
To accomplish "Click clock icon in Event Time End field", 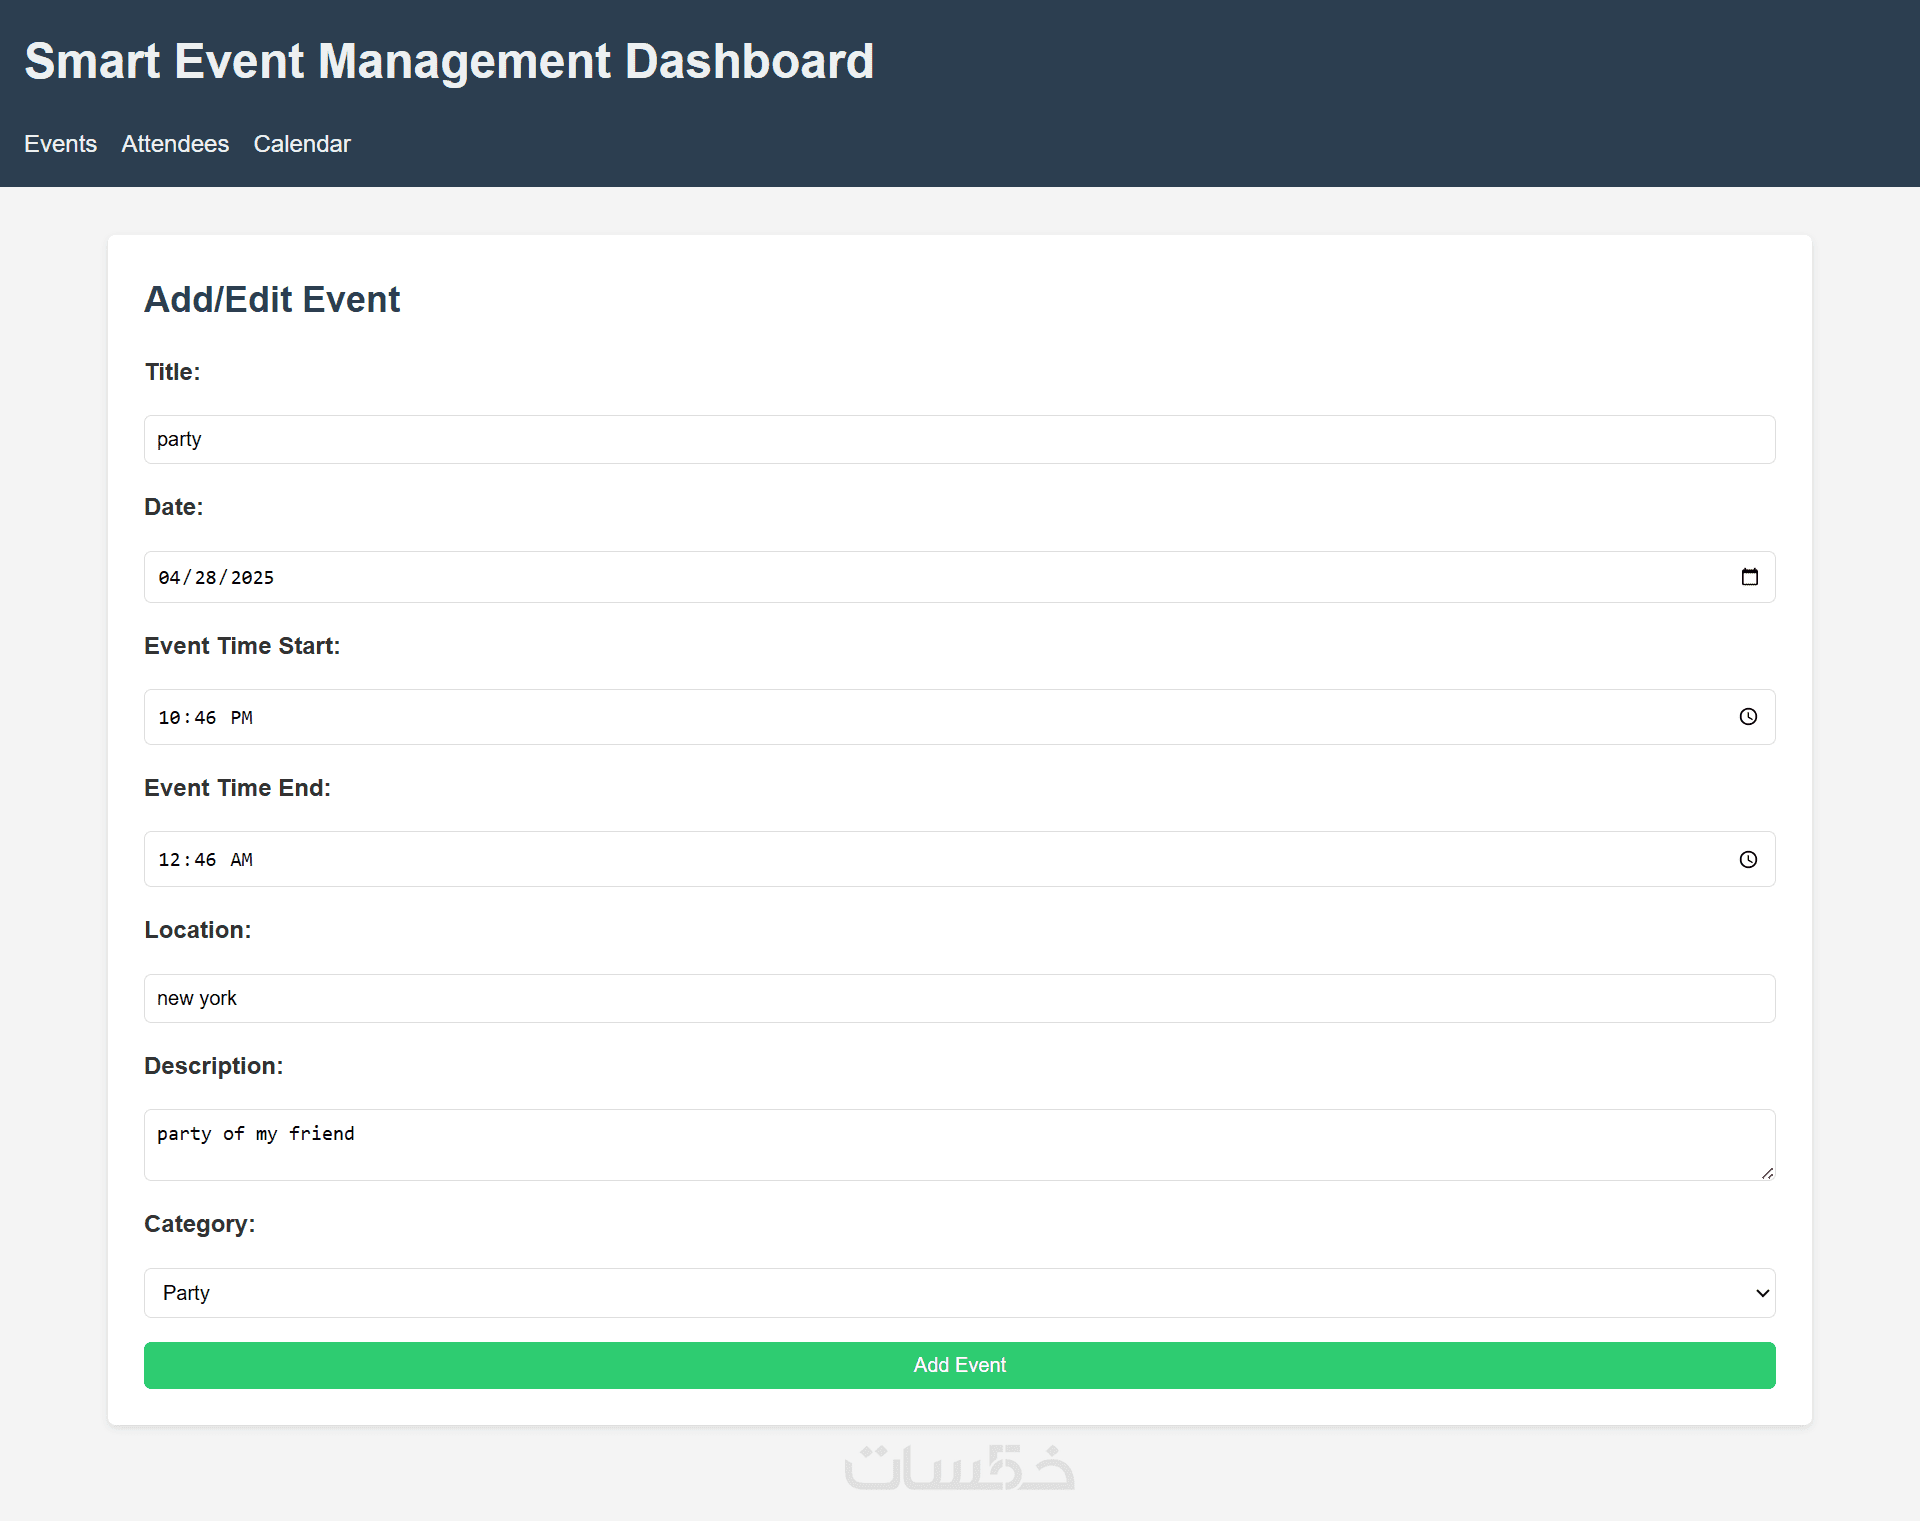I will point(1748,860).
